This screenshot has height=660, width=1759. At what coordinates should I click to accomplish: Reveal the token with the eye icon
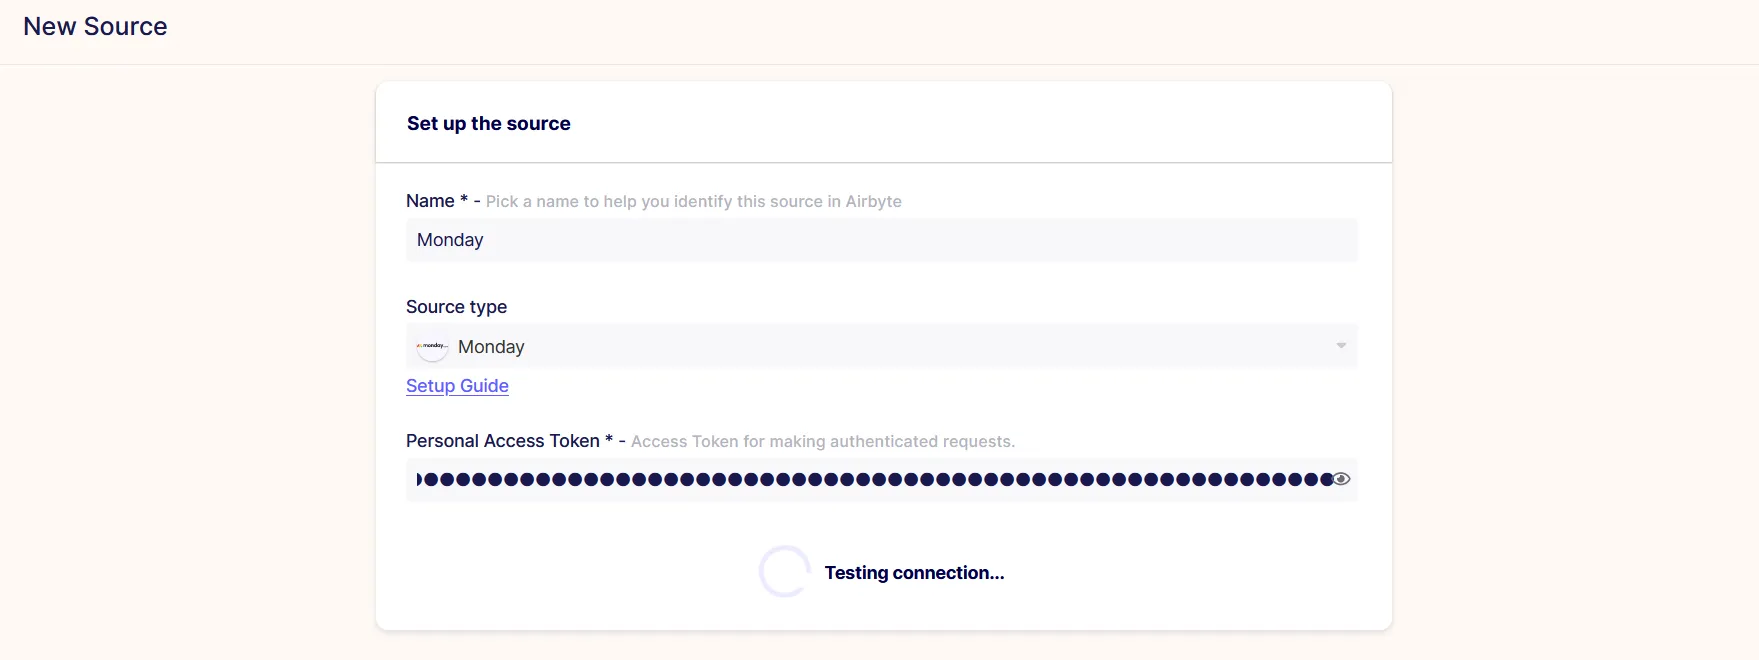pyautogui.click(x=1342, y=479)
